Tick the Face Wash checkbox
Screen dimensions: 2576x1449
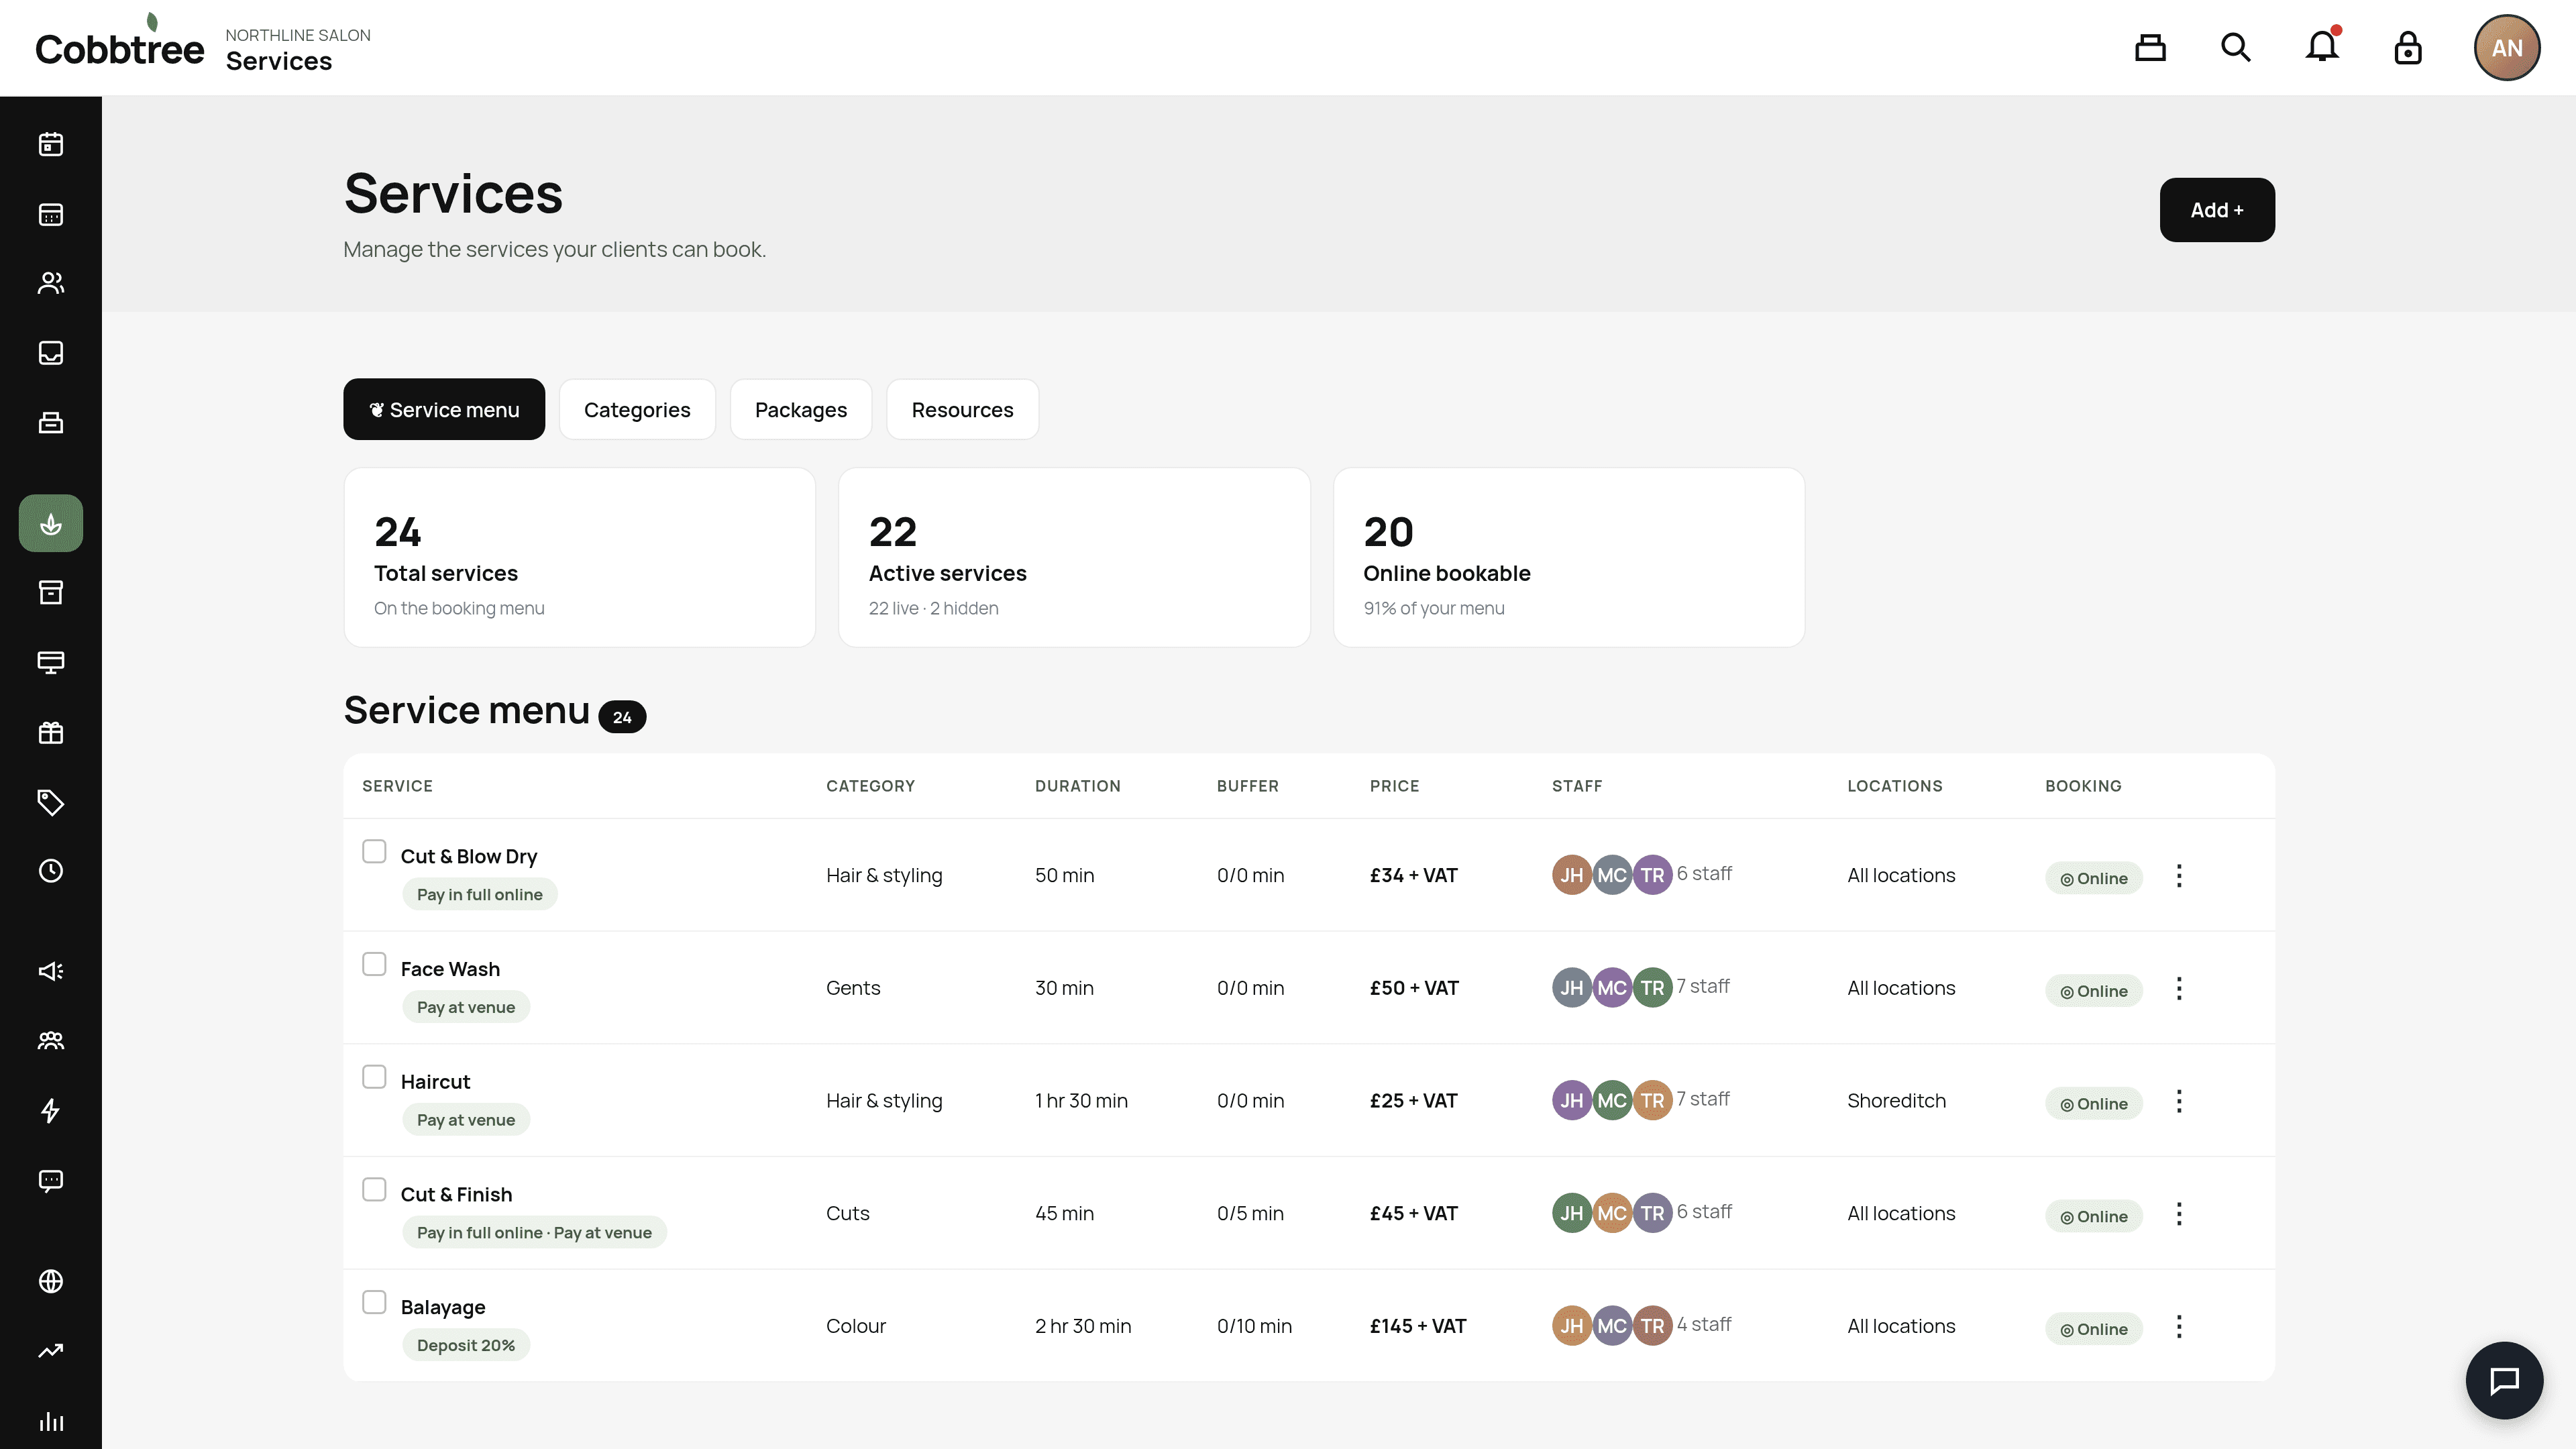tap(374, 964)
